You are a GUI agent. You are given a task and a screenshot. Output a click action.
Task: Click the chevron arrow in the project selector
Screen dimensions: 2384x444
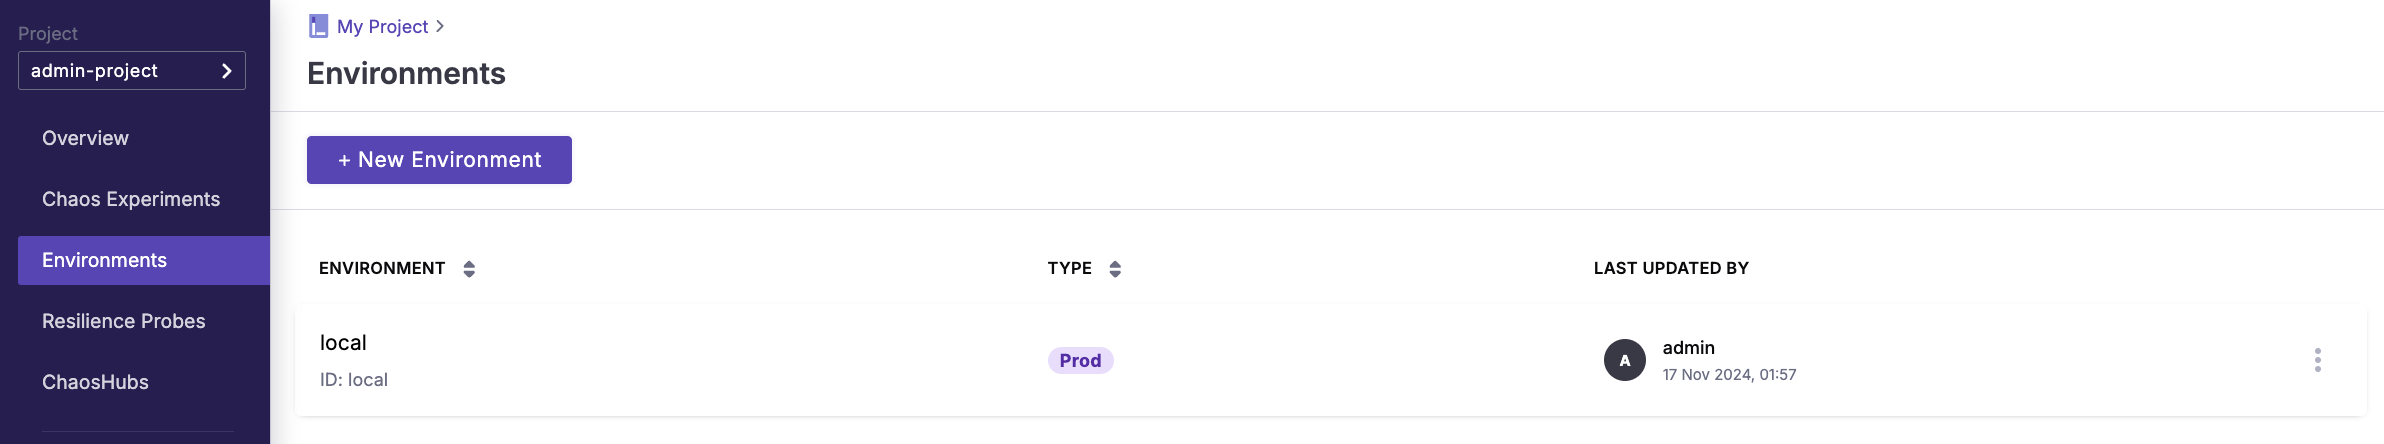(227, 71)
